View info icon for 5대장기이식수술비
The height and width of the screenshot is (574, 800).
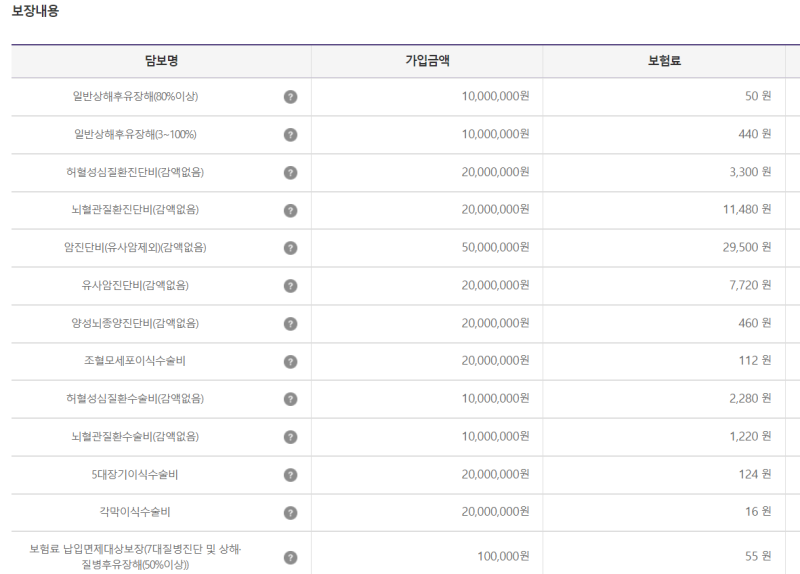coord(290,475)
